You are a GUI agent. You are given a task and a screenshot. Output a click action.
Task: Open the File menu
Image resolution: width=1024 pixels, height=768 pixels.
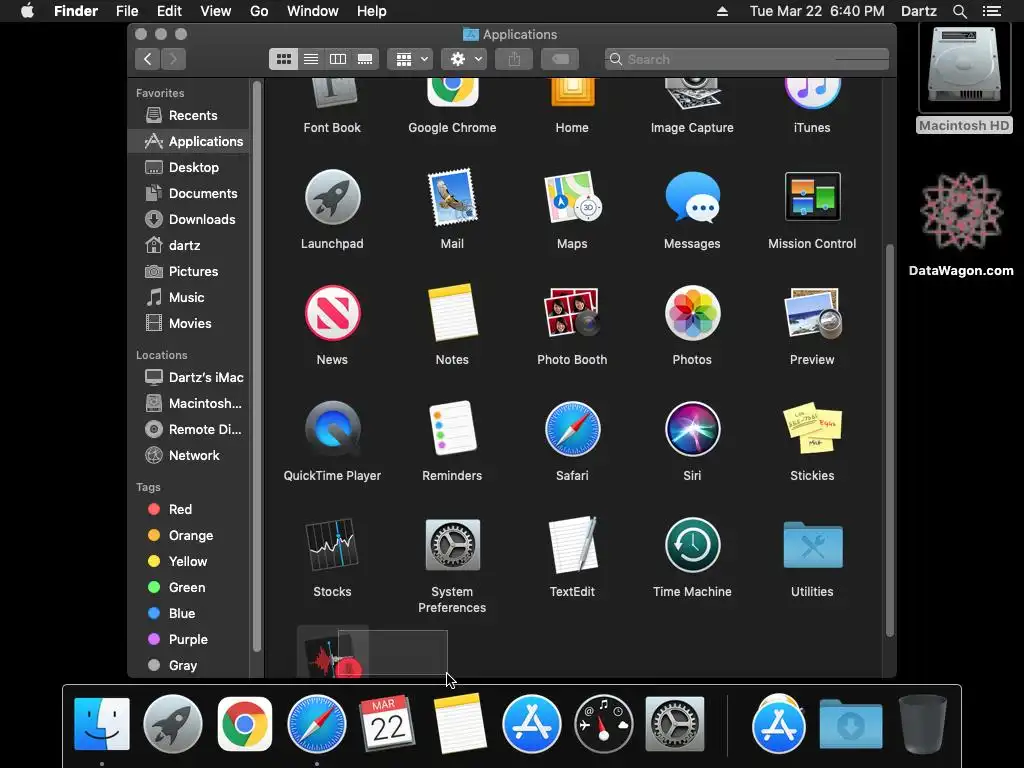[x=127, y=11]
